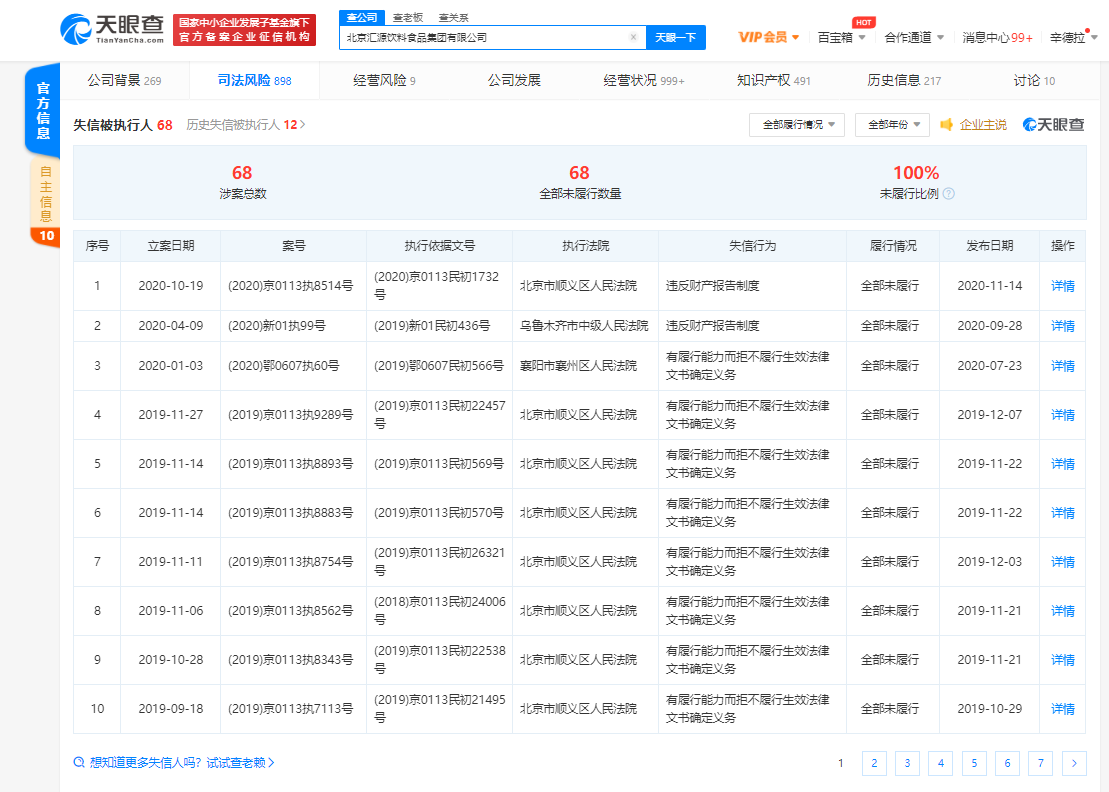Click the 全部未履行数量 68 statistic
The image size is (1109, 792).
click(579, 182)
